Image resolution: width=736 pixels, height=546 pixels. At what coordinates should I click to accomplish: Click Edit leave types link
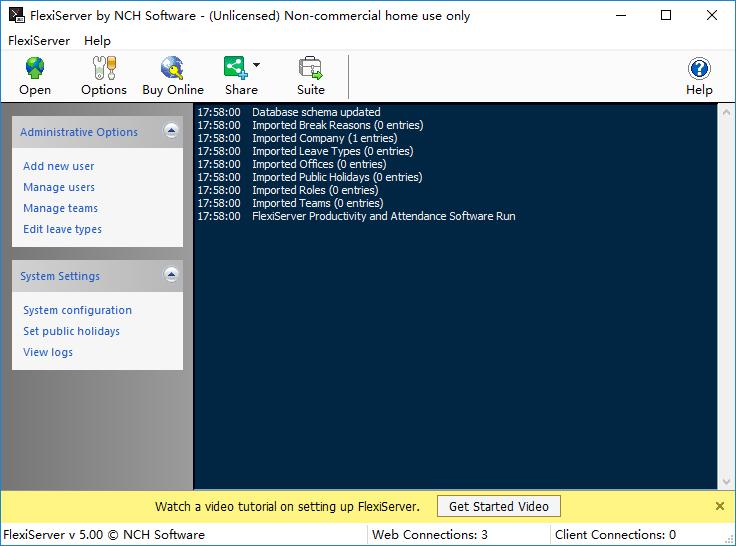(x=62, y=229)
